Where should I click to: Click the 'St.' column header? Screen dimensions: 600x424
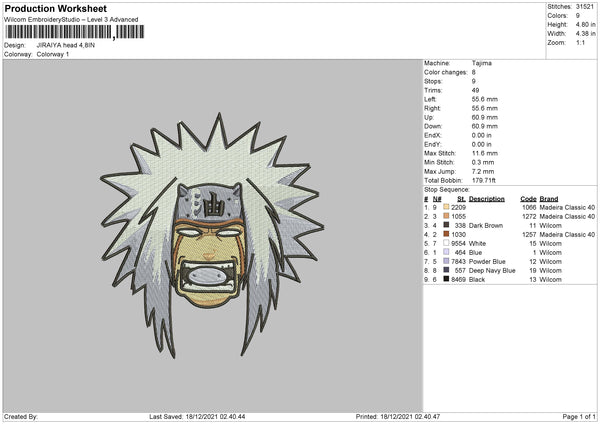click(461, 199)
